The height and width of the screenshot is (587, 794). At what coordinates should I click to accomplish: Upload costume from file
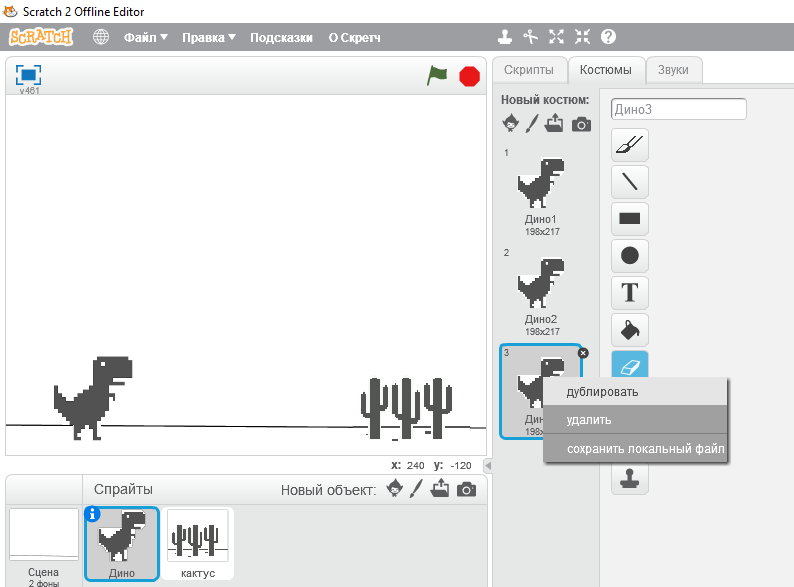(x=554, y=123)
